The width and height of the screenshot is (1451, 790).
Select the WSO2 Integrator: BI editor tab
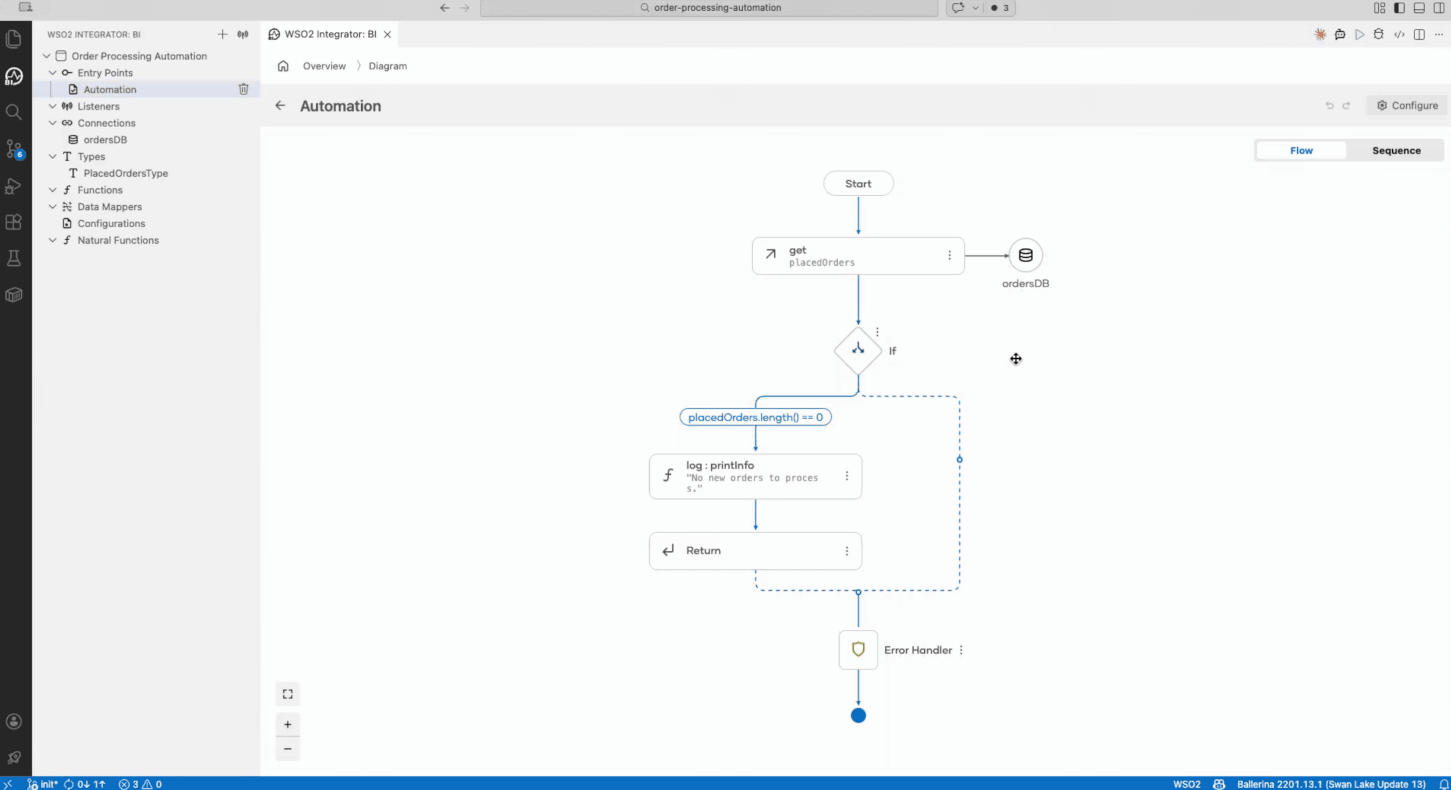(330, 34)
